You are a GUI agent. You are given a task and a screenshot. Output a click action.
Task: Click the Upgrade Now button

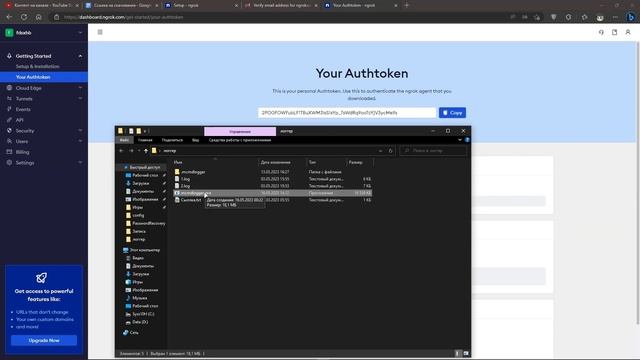point(44,340)
